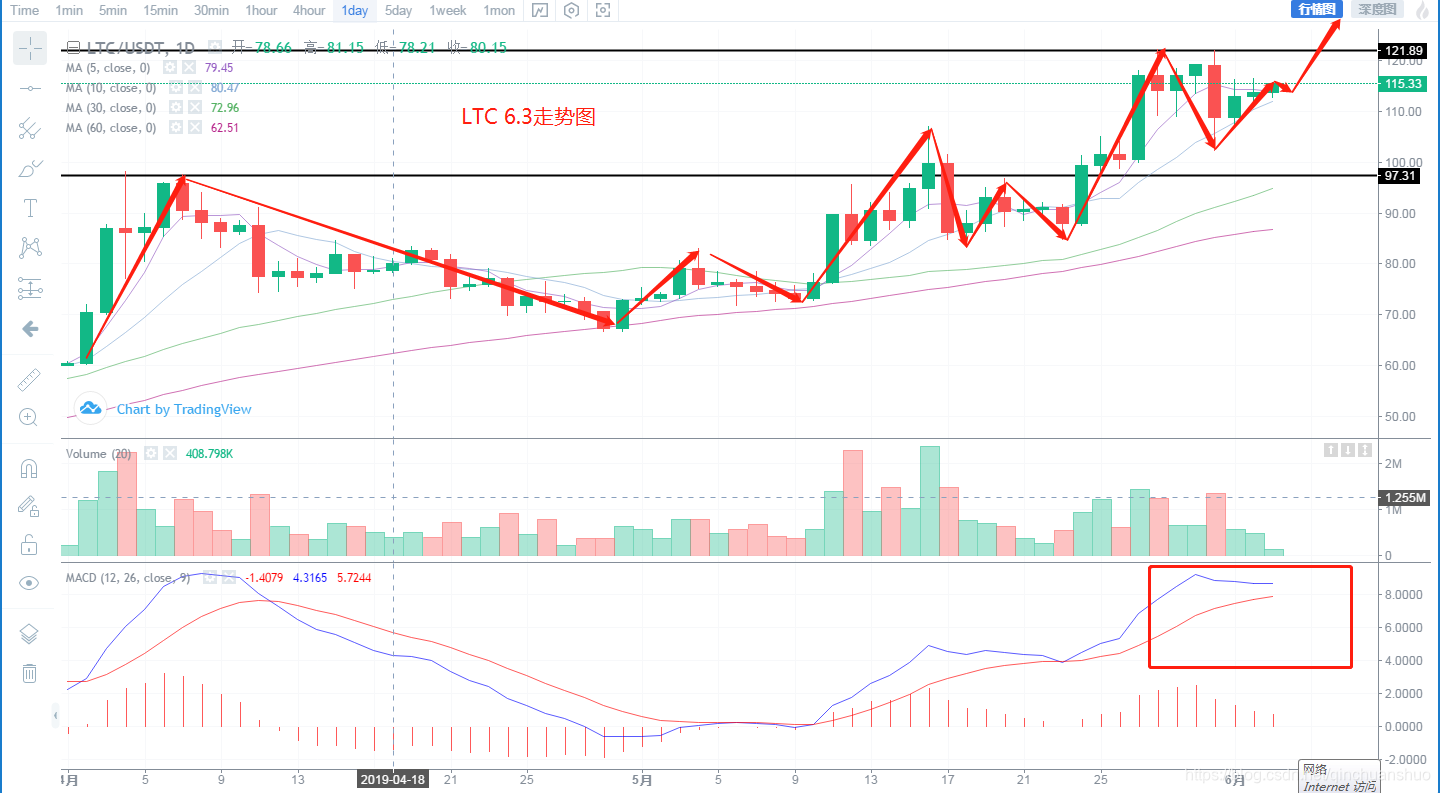
Task: Select the crosshair cursor tool
Action: tap(30, 47)
